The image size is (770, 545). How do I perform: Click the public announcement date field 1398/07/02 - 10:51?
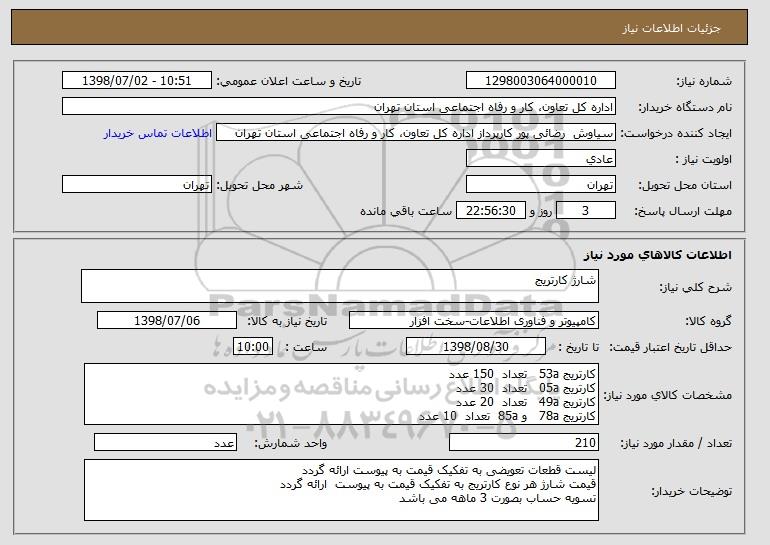click(x=137, y=81)
